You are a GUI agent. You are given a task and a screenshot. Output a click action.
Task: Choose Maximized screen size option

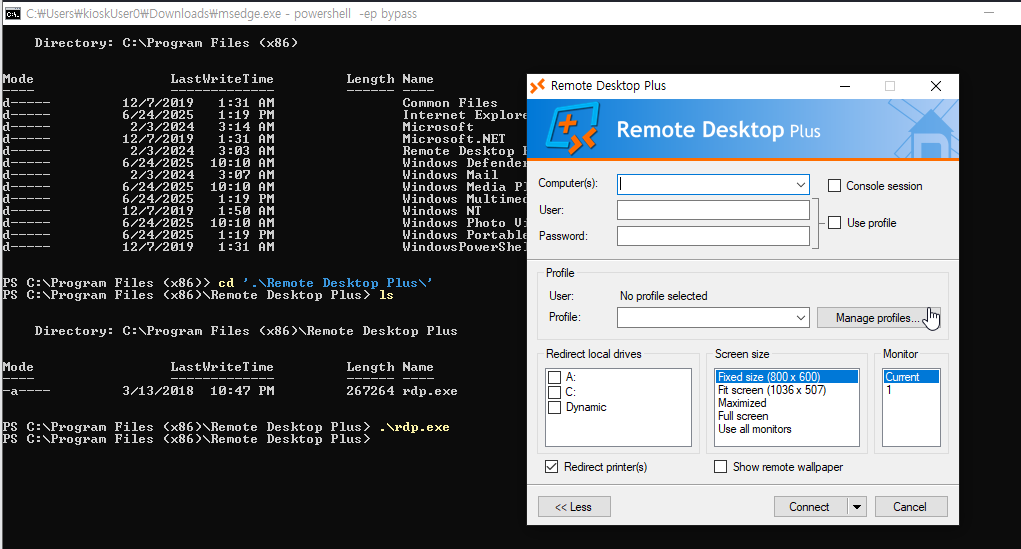(742, 403)
